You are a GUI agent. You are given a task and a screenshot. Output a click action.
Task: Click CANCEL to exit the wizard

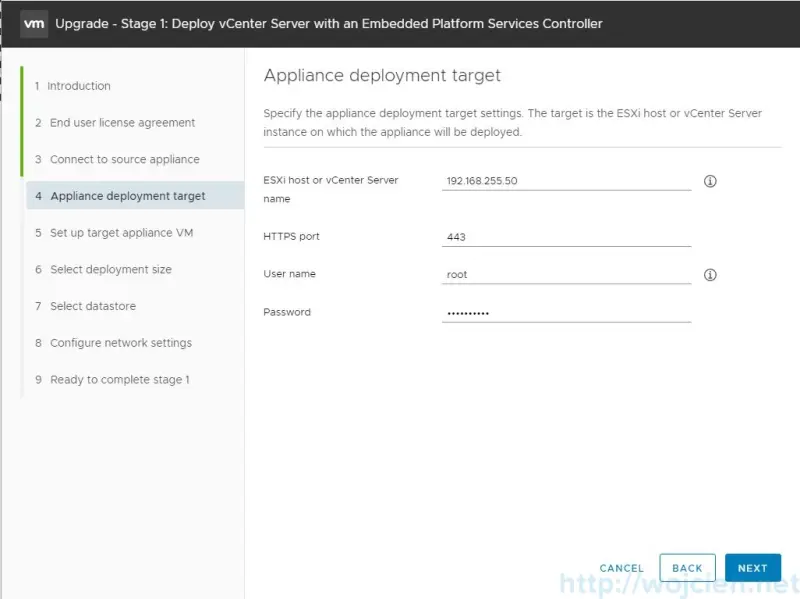[x=621, y=567]
